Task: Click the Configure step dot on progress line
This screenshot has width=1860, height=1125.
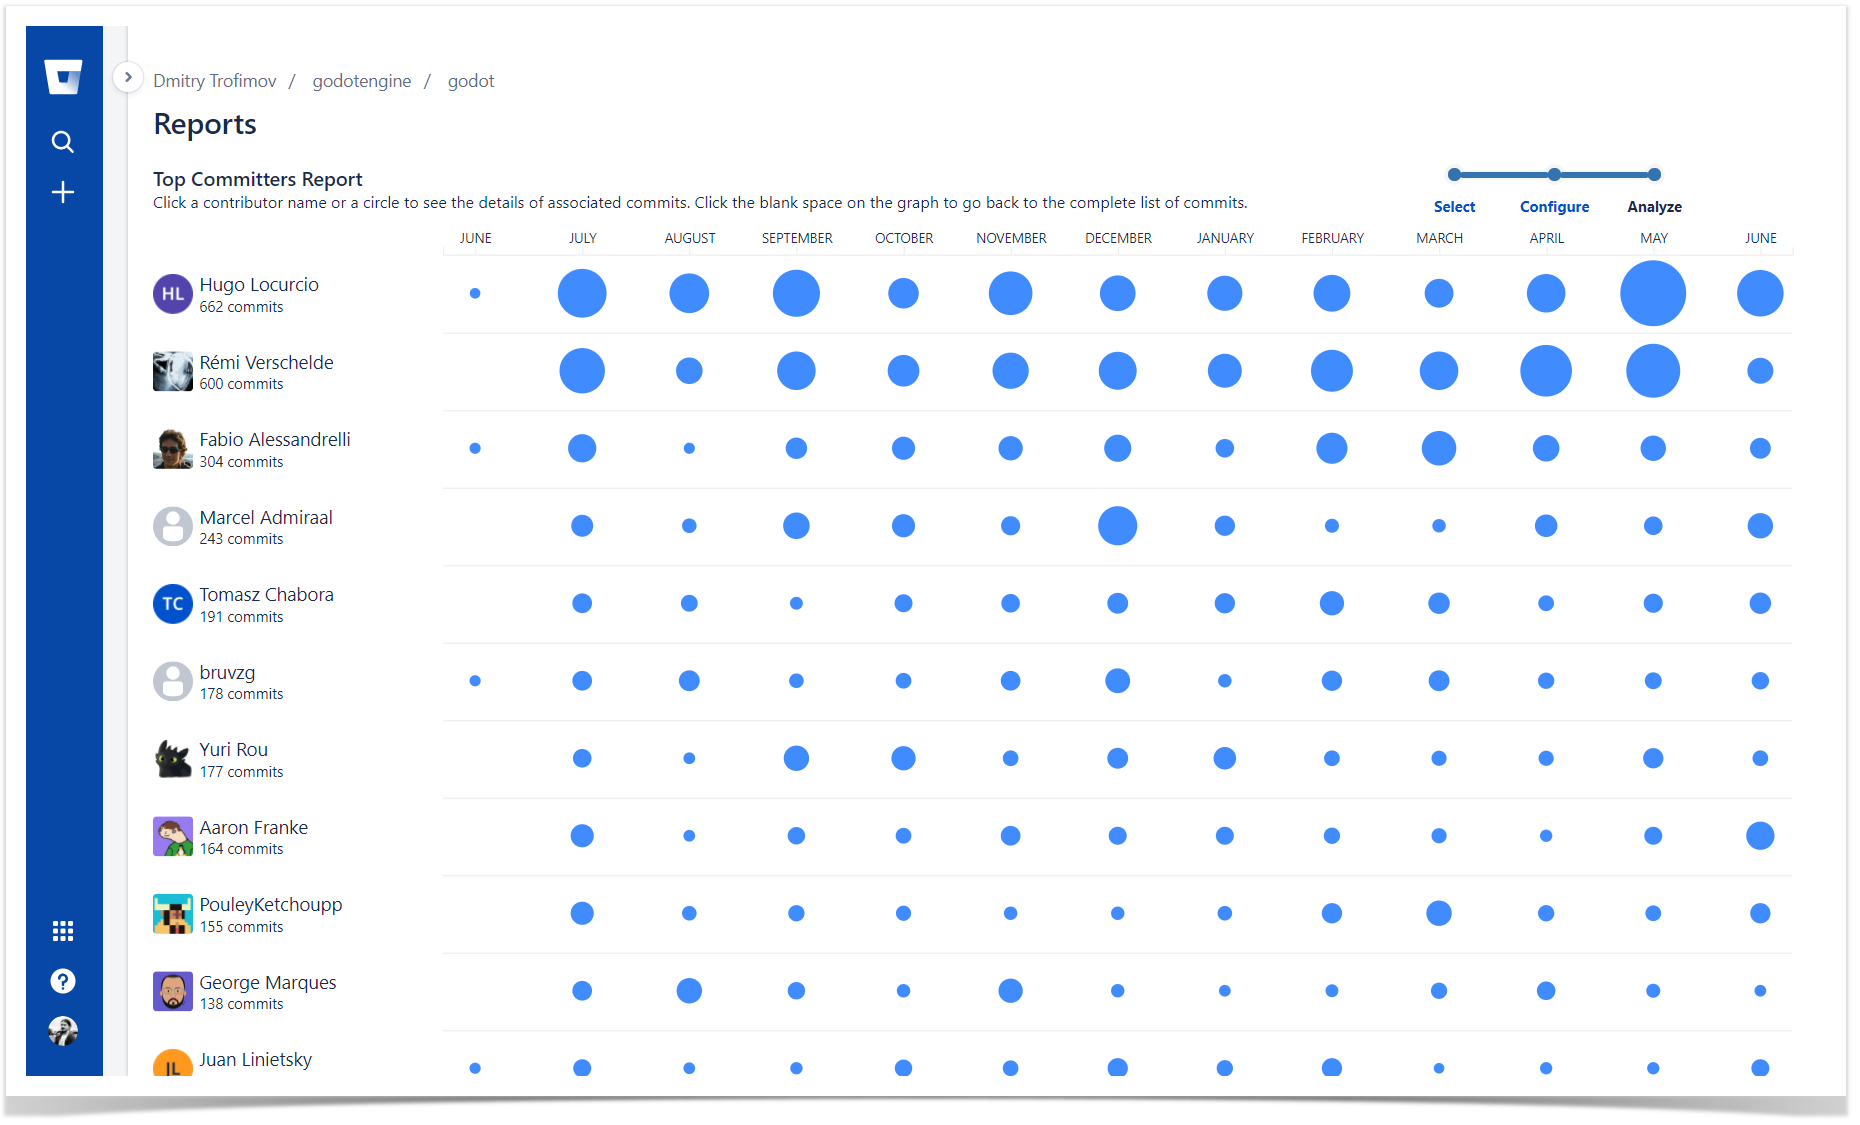Action: click(x=1554, y=175)
